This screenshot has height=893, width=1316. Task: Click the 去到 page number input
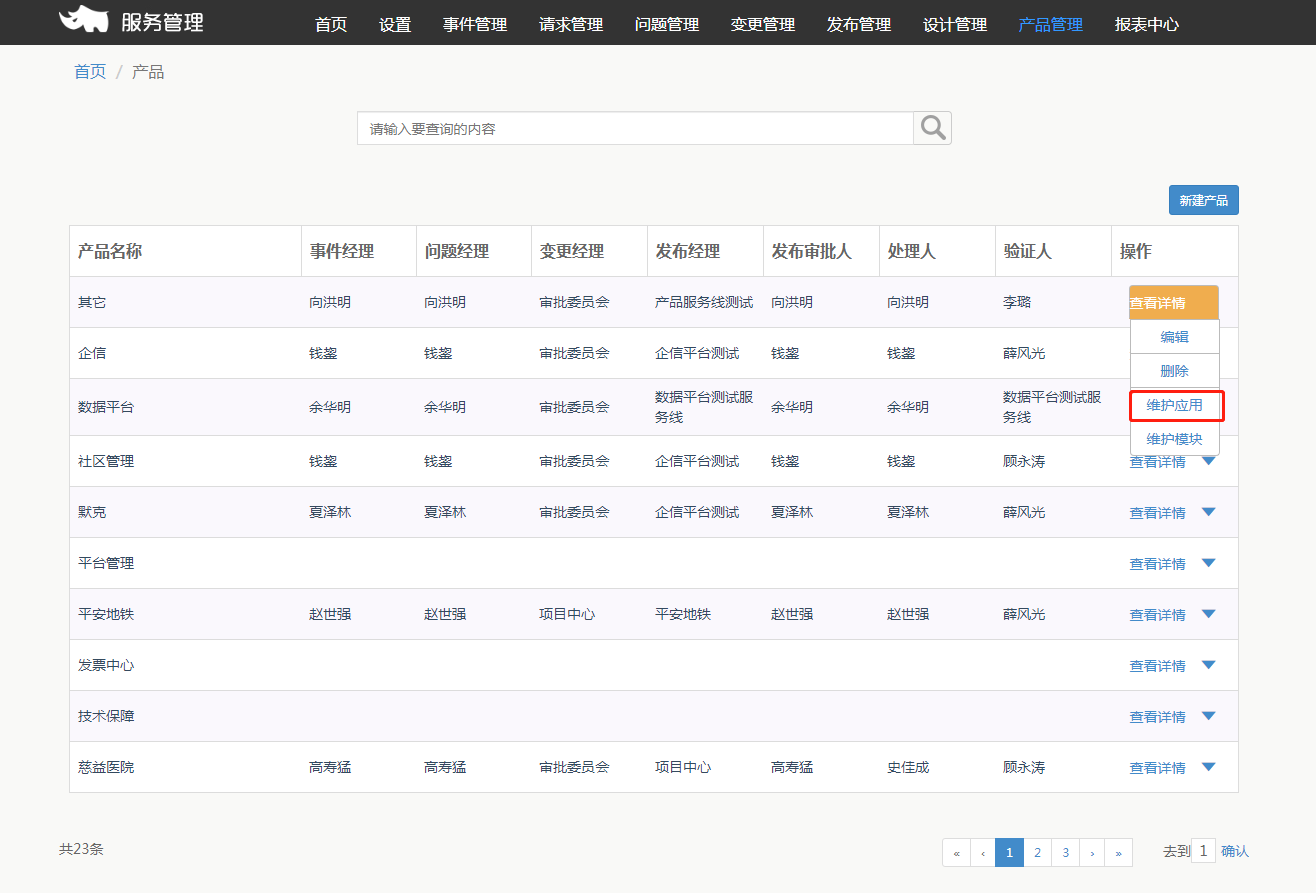[x=1203, y=851]
